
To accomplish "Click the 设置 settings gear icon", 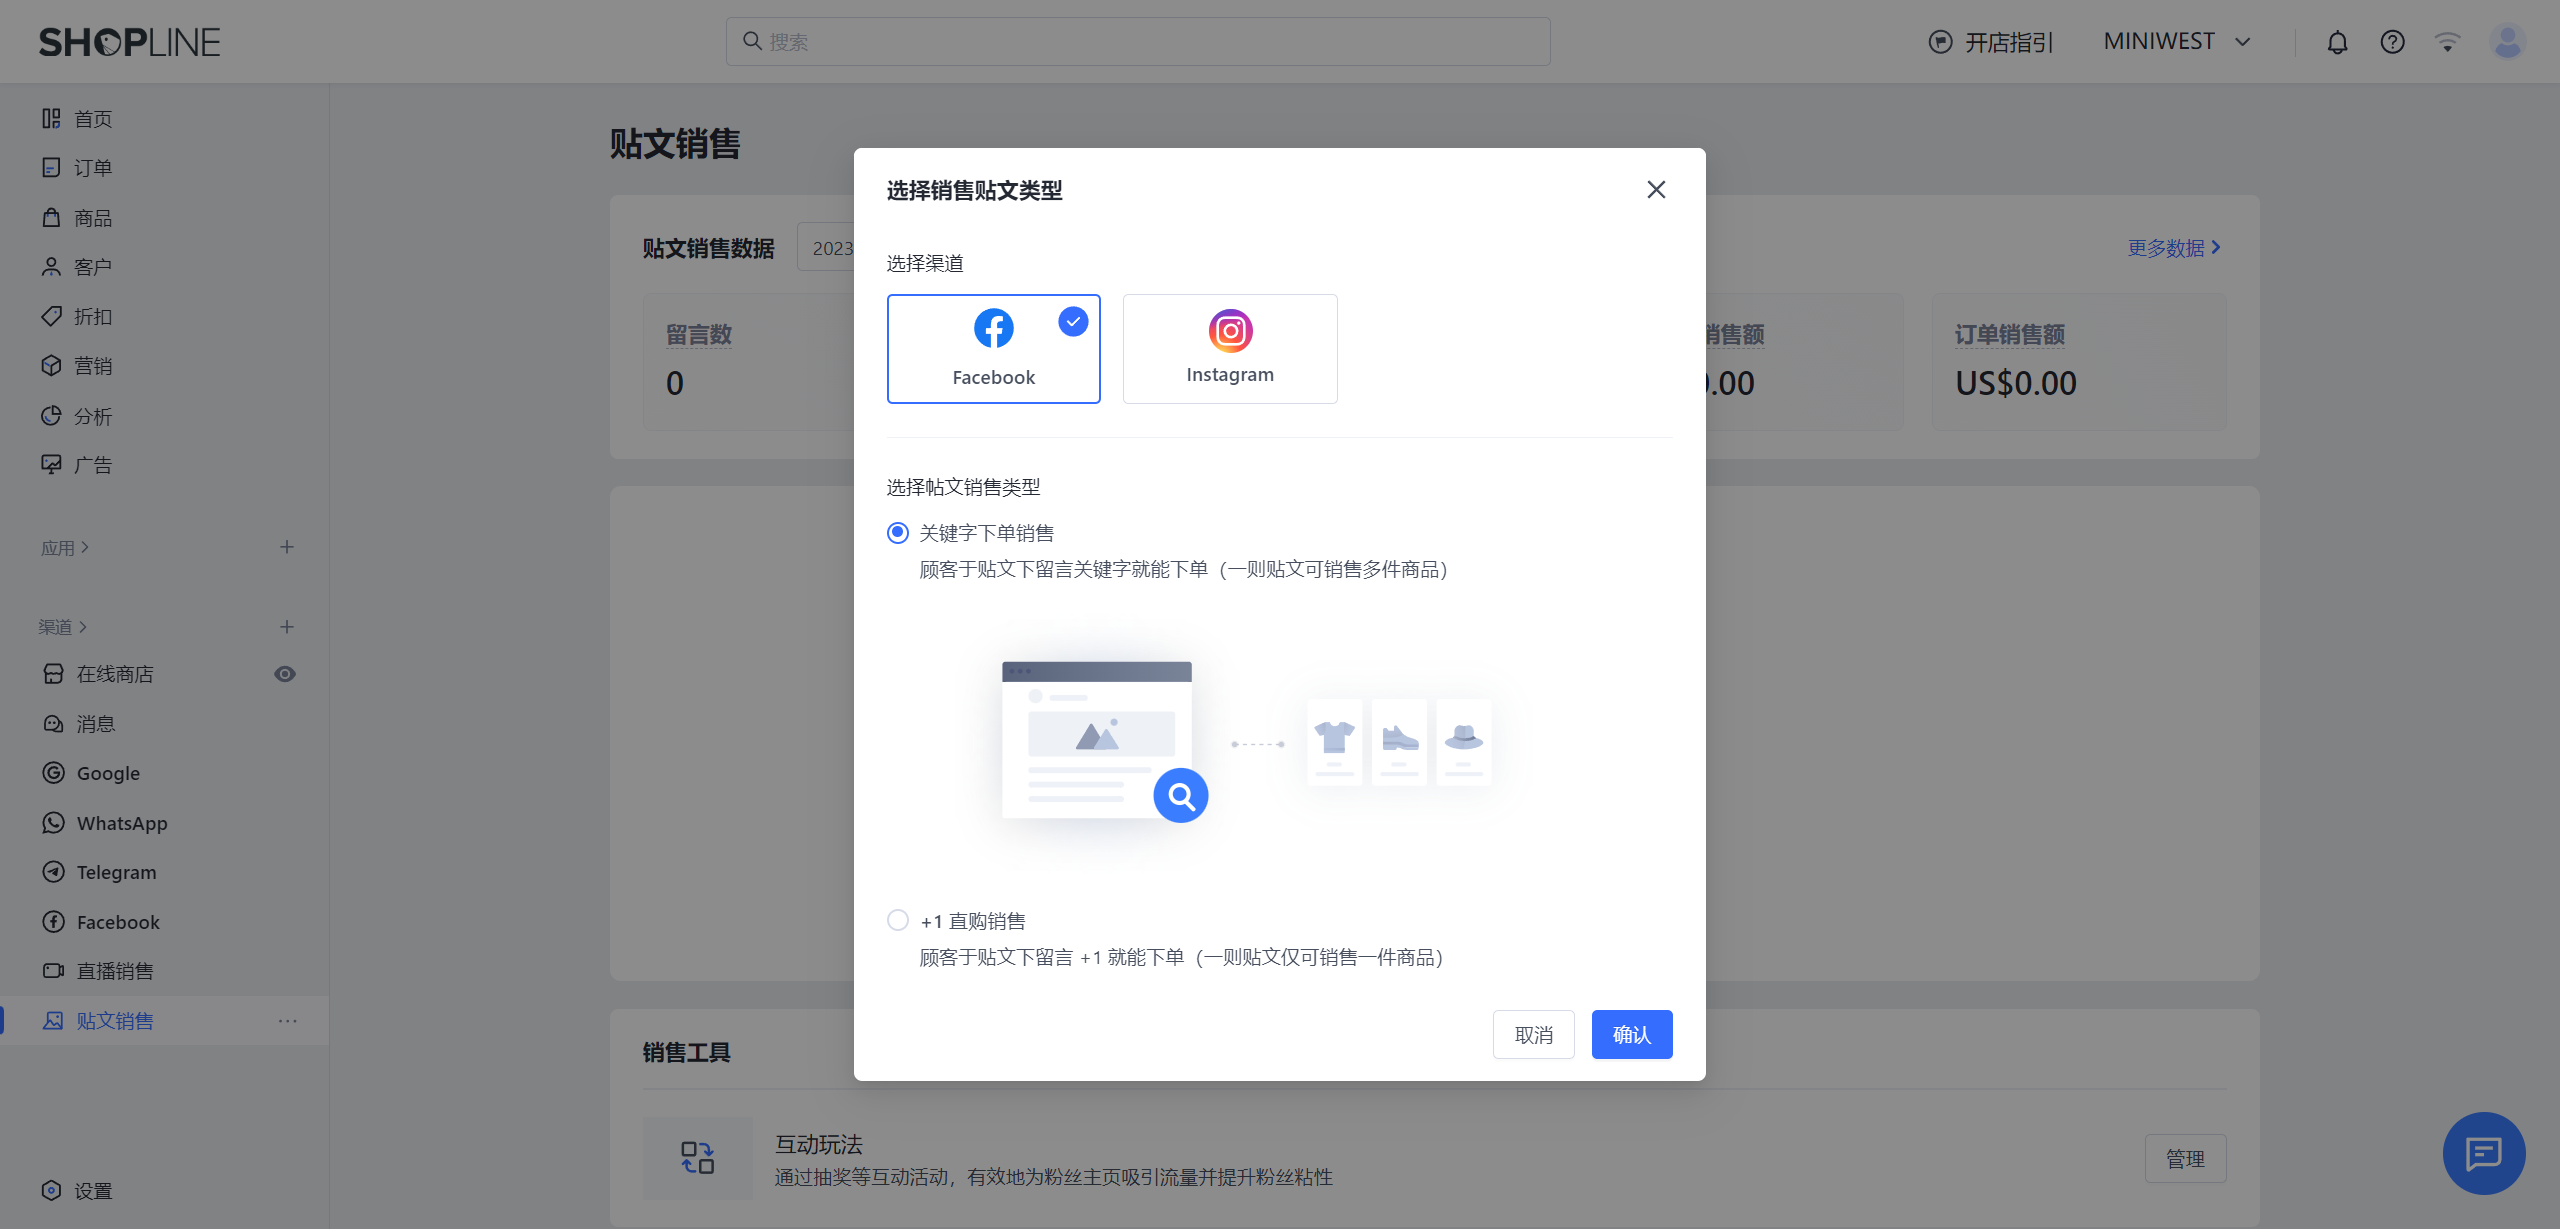I will click(52, 1190).
